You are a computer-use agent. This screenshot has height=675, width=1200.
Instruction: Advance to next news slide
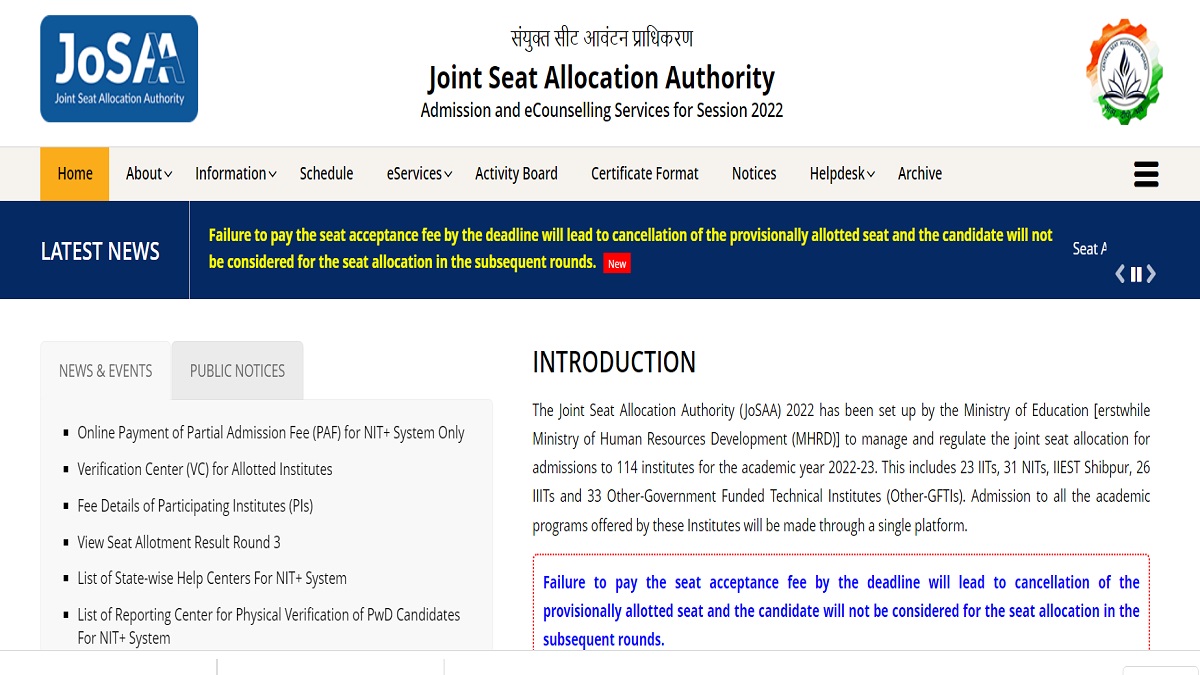[x=1152, y=274]
